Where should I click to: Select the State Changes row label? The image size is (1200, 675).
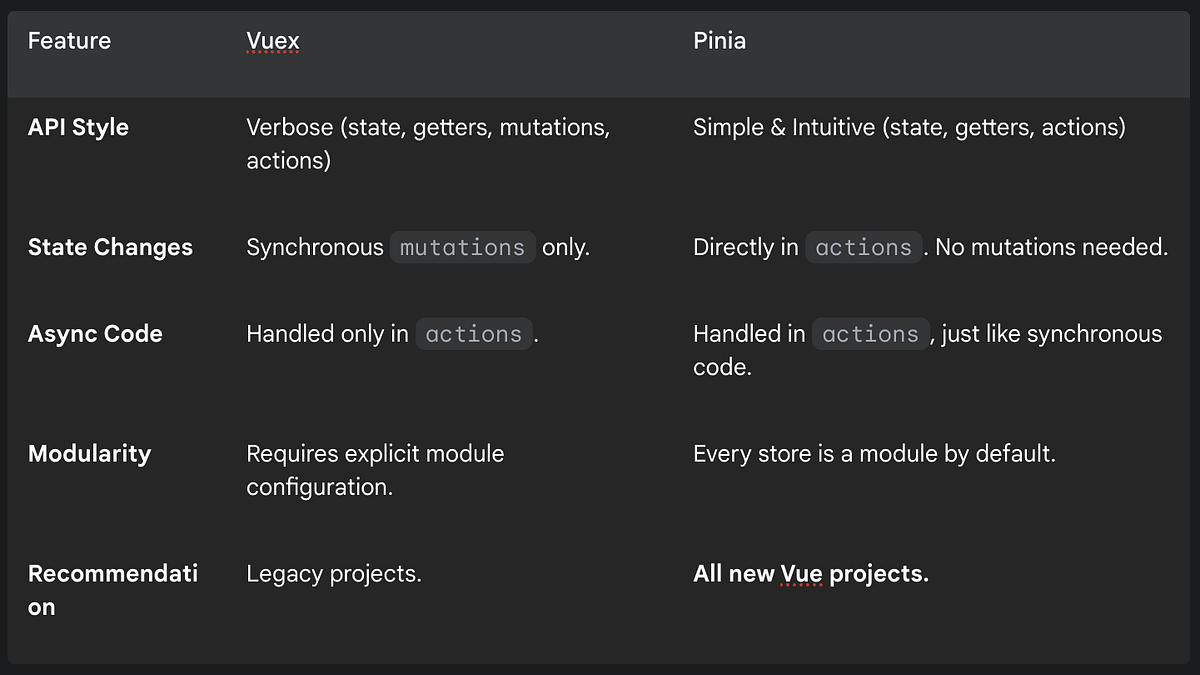pyautogui.click(x=110, y=247)
